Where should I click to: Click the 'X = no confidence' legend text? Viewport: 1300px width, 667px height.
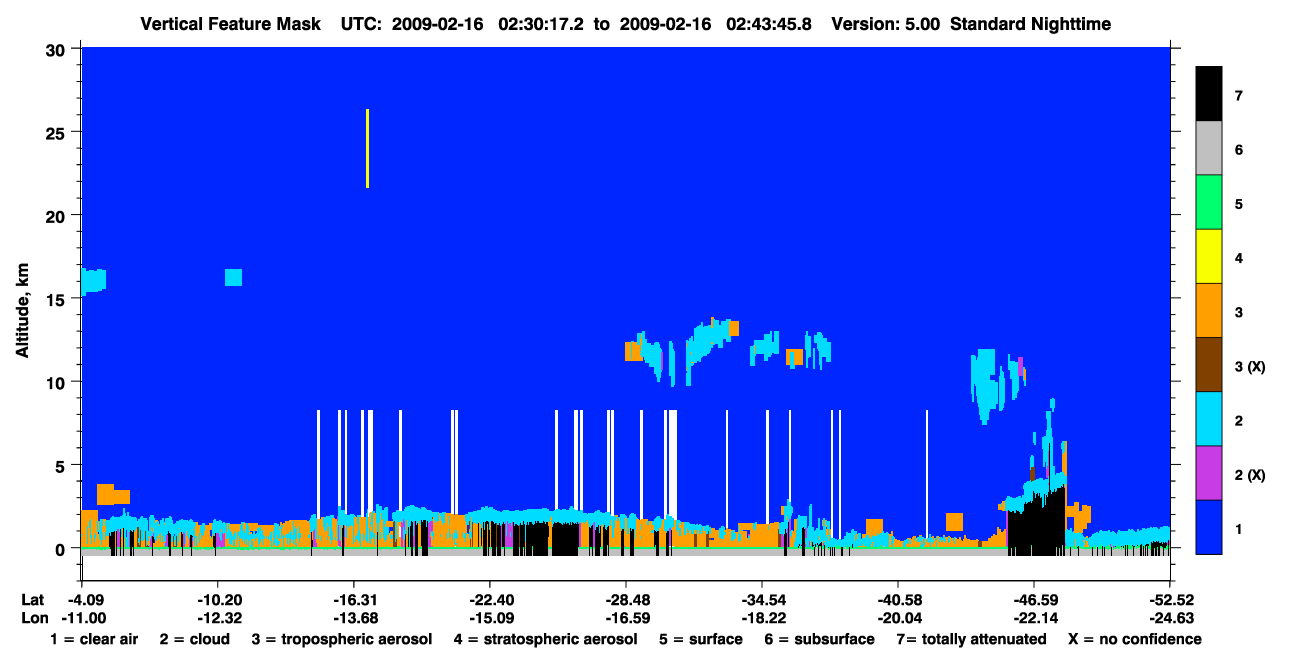(1135, 639)
